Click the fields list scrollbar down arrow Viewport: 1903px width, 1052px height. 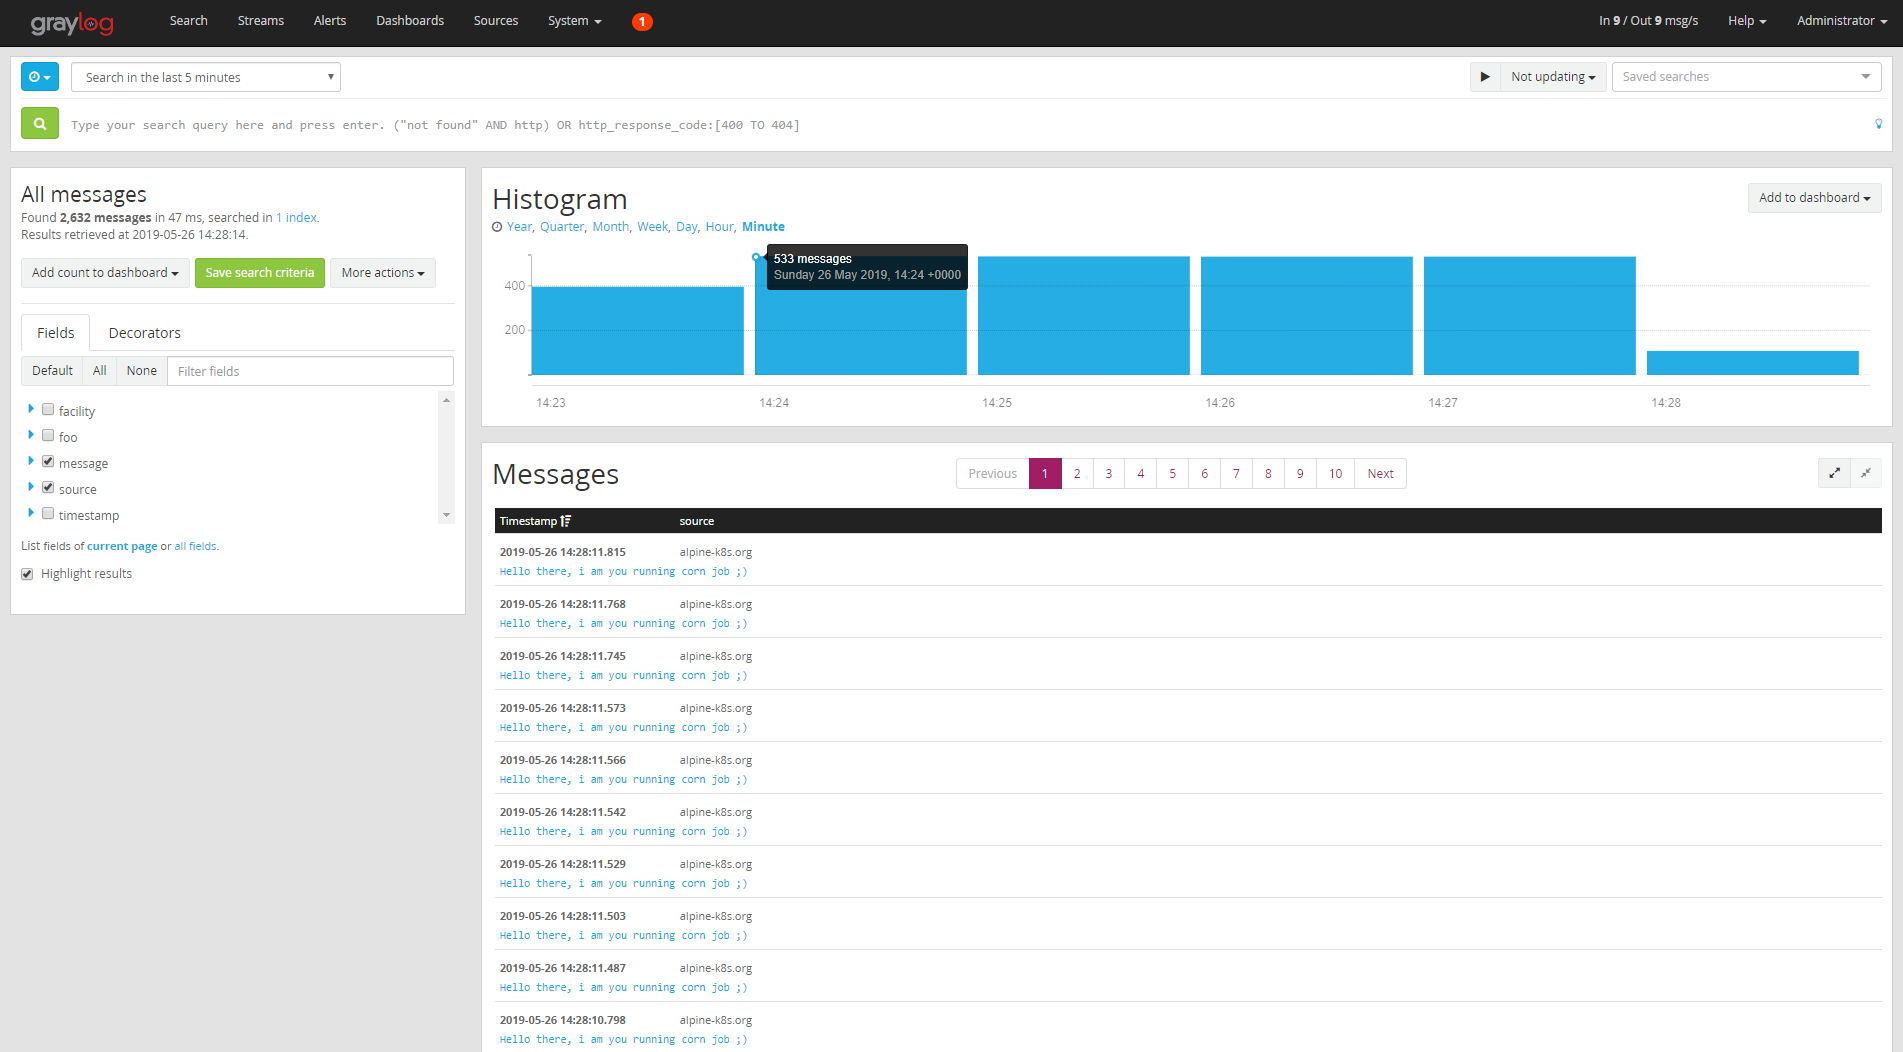tap(446, 515)
